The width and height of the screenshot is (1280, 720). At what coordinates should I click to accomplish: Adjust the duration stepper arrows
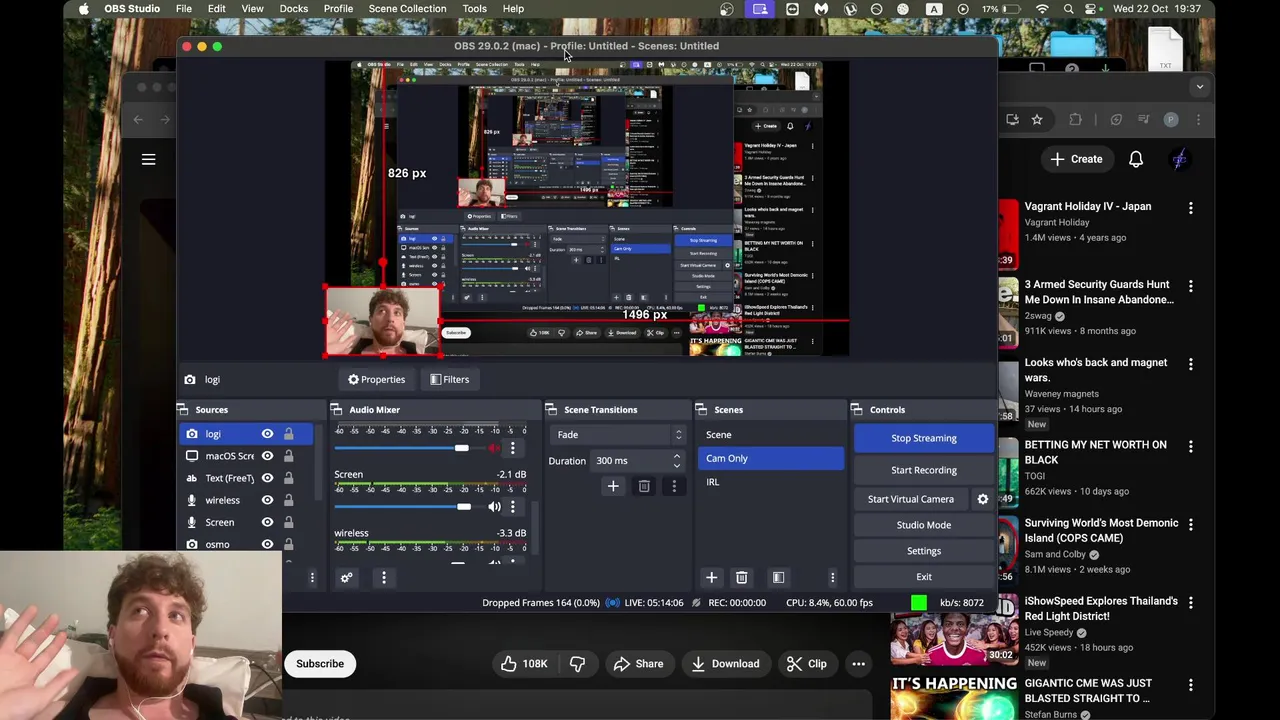(677, 461)
